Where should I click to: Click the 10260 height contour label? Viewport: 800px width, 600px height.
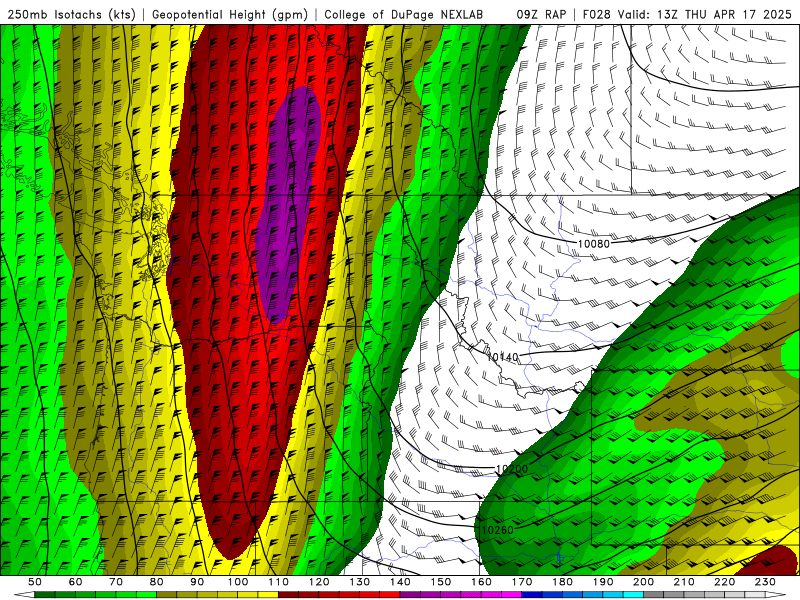click(x=497, y=530)
